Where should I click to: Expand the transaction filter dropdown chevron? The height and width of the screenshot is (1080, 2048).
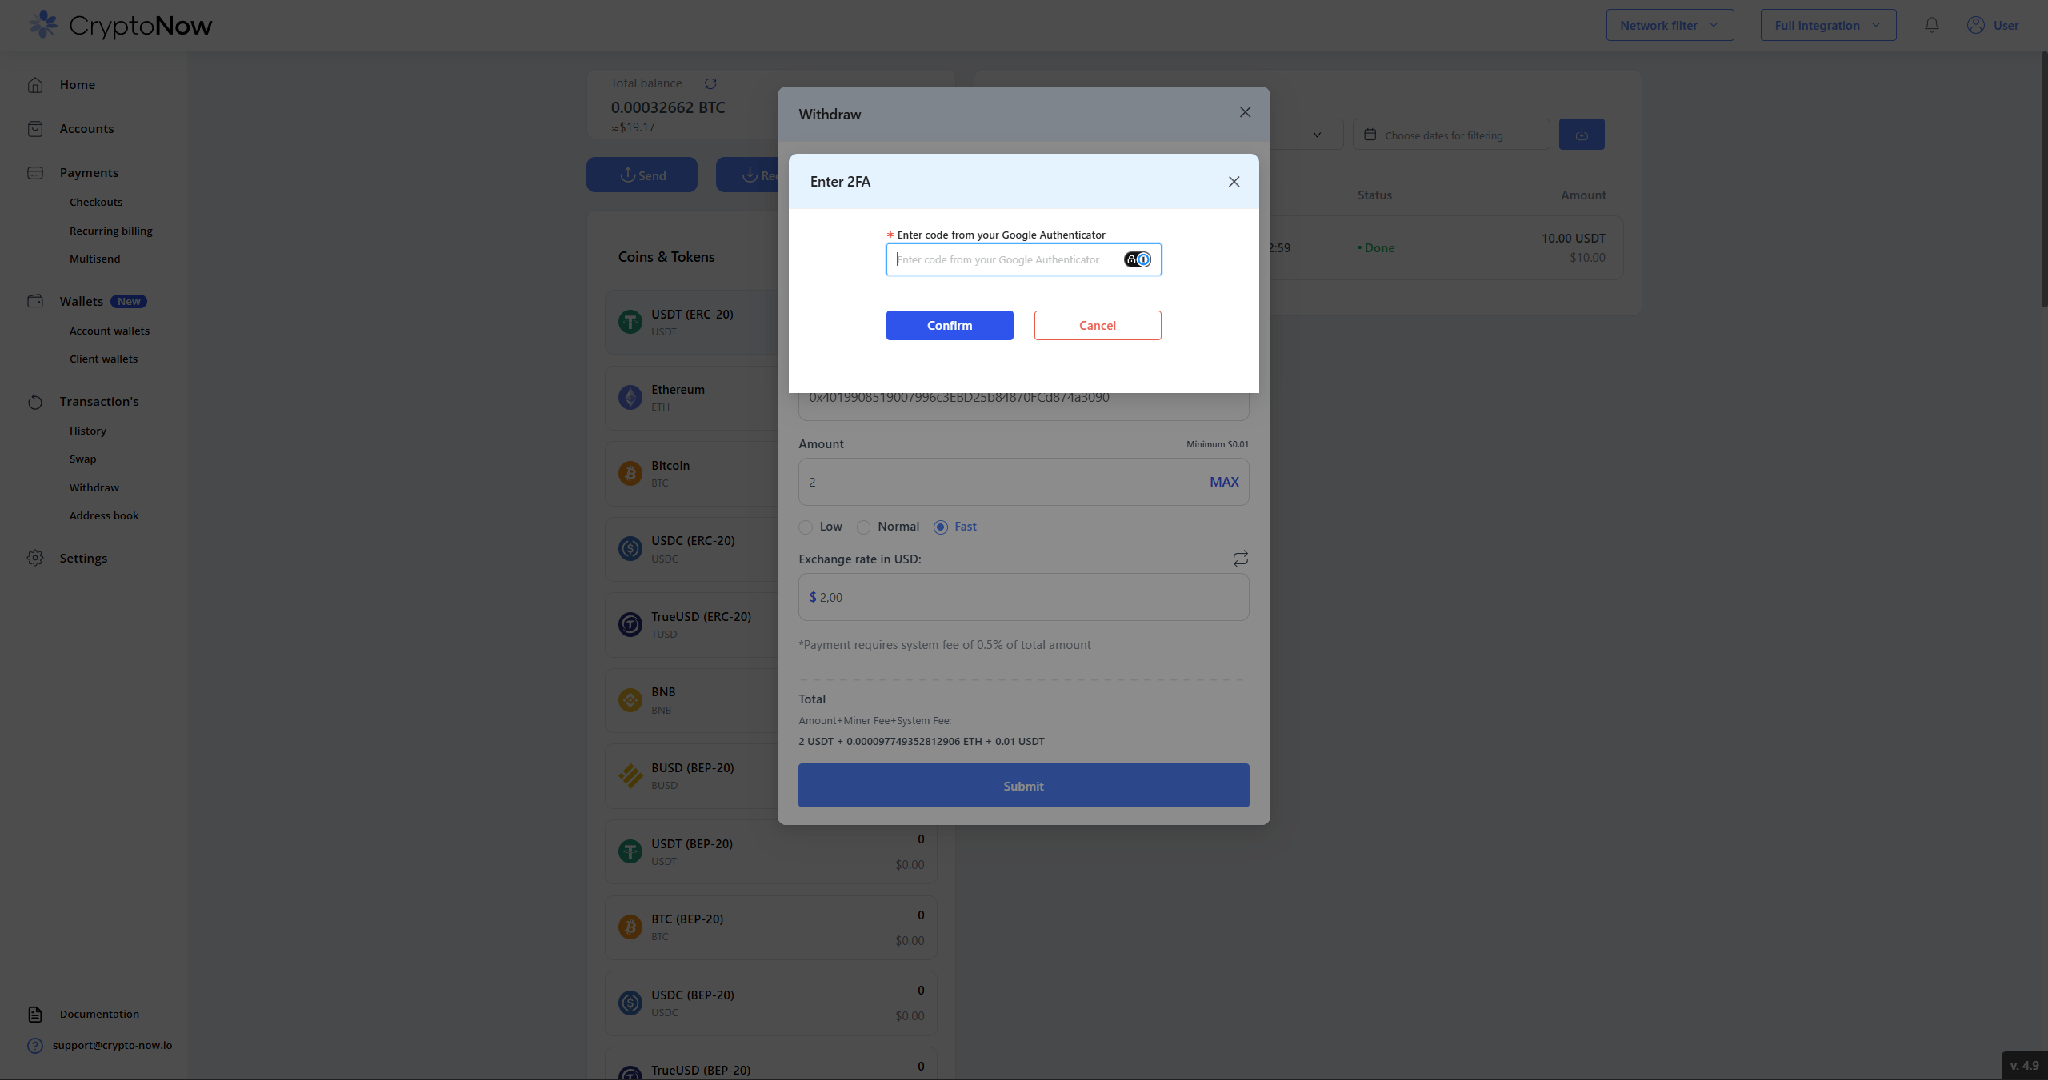point(1317,135)
